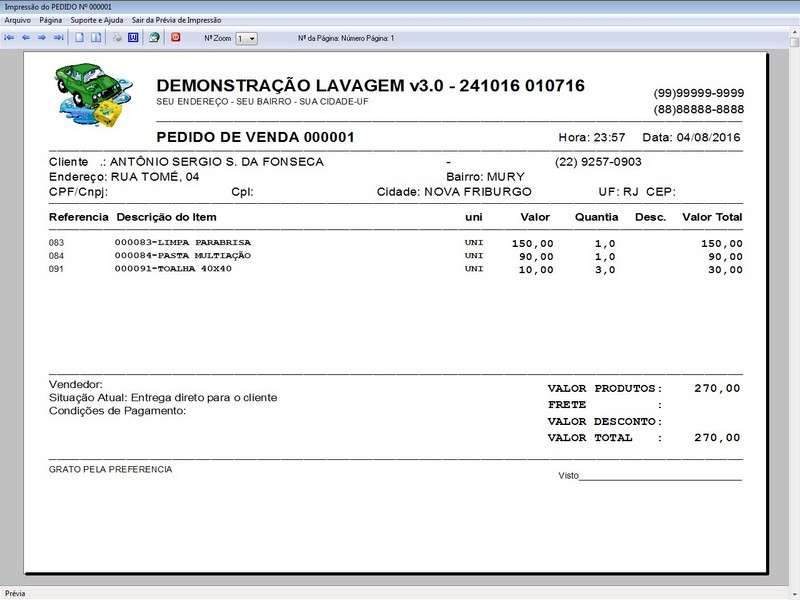Select Sair da Prévia de Impressão
This screenshot has width=800, height=600.
(x=177, y=18)
